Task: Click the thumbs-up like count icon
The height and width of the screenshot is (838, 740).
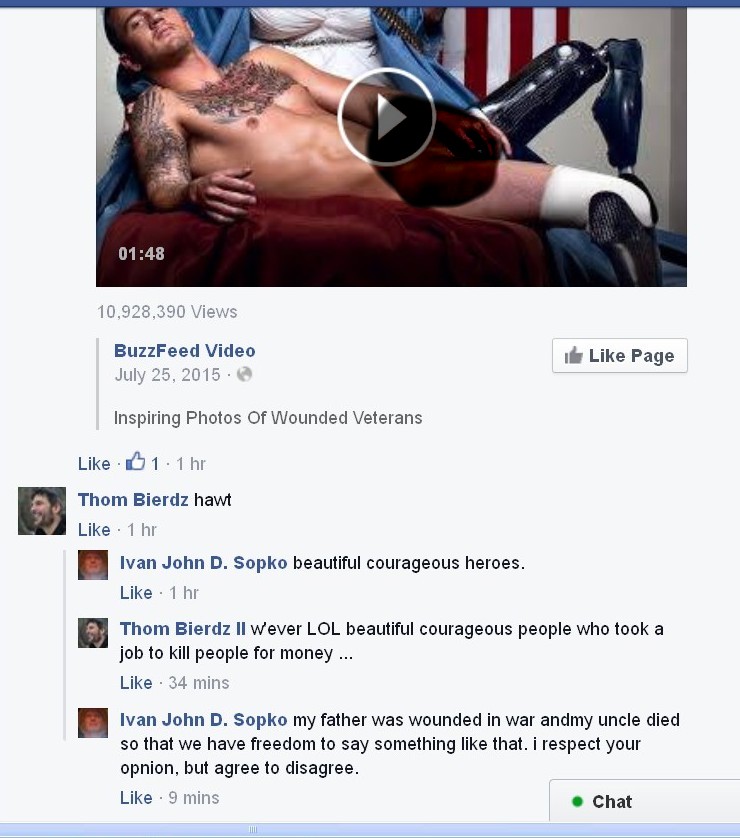Action: click(x=135, y=462)
